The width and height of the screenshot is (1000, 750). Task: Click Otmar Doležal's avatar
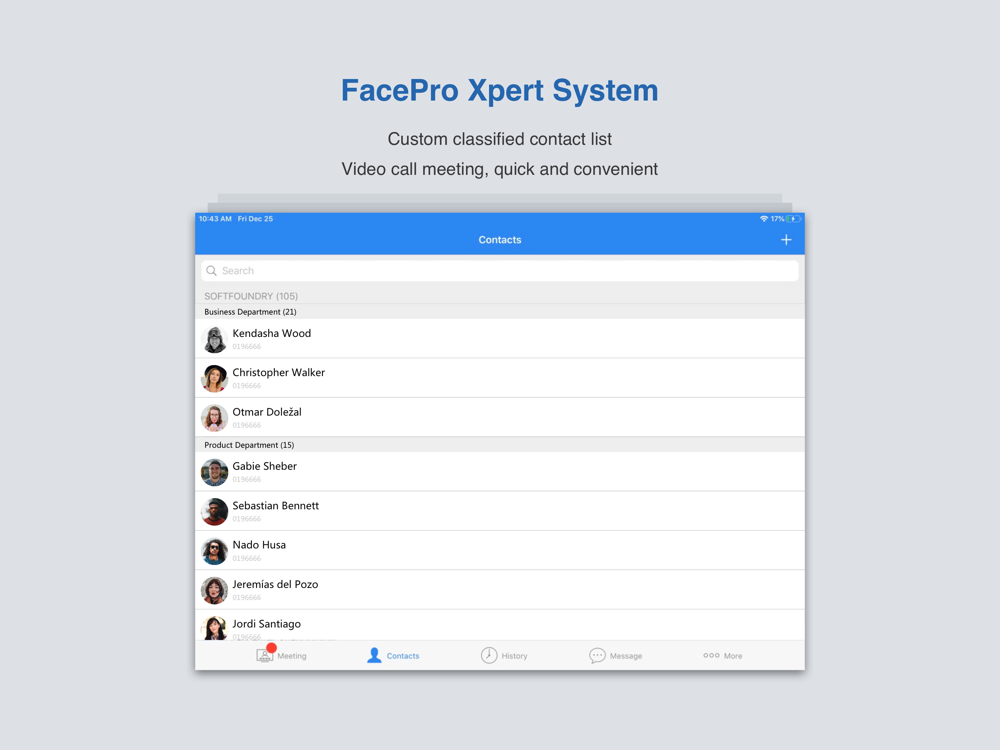(214, 418)
